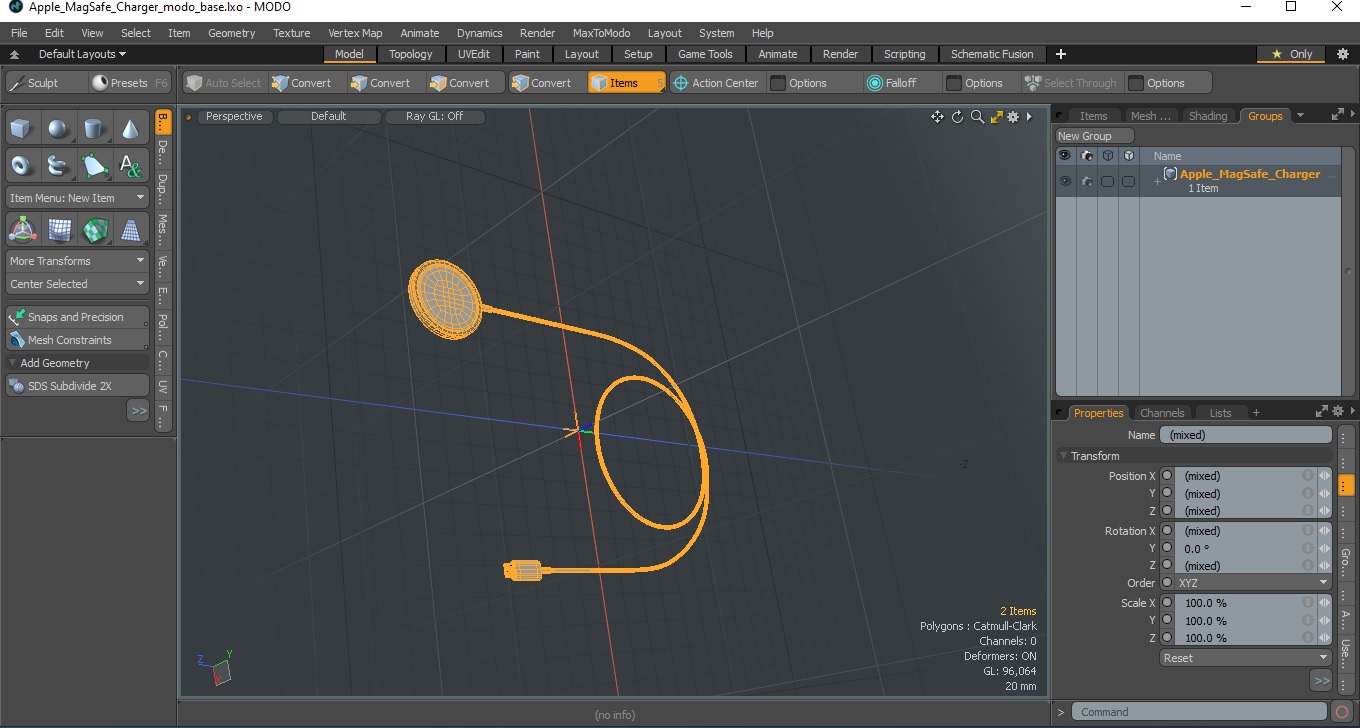Switch to Topology layout tab
The width and height of the screenshot is (1360, 728).
pyautogui.click(x=411, y=54)
